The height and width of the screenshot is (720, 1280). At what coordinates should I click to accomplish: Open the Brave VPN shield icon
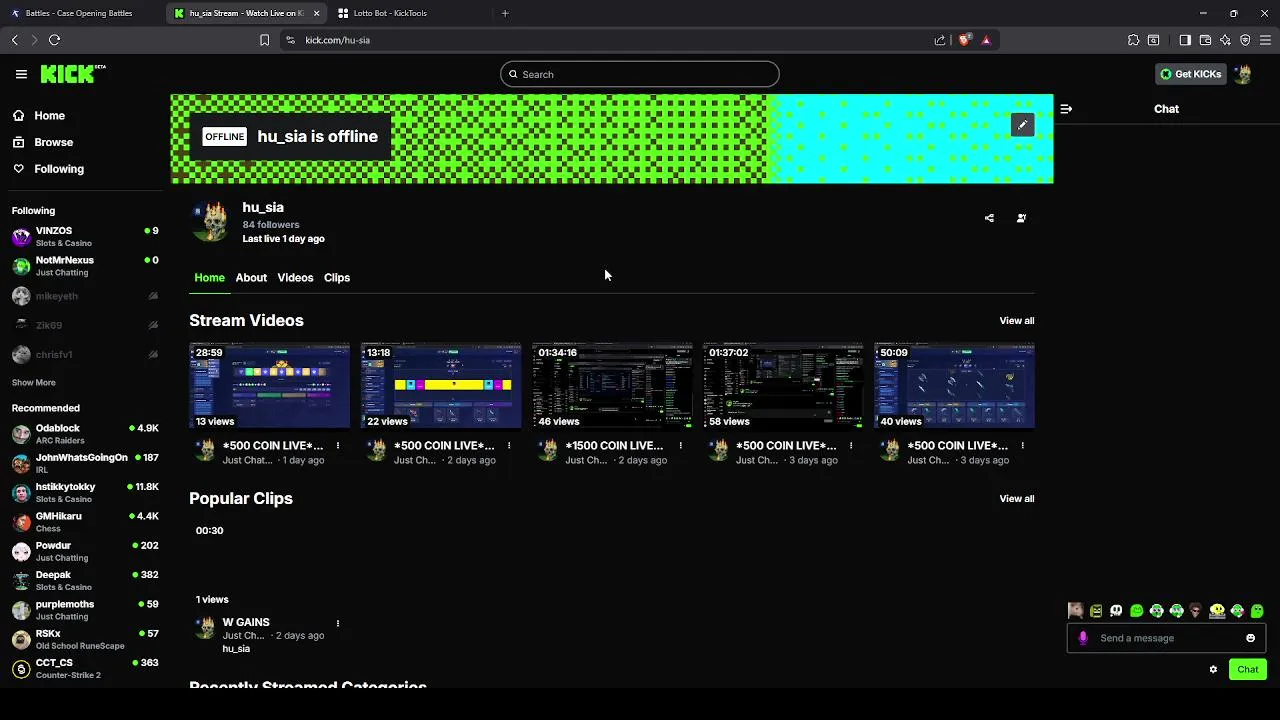(1245, 40)
